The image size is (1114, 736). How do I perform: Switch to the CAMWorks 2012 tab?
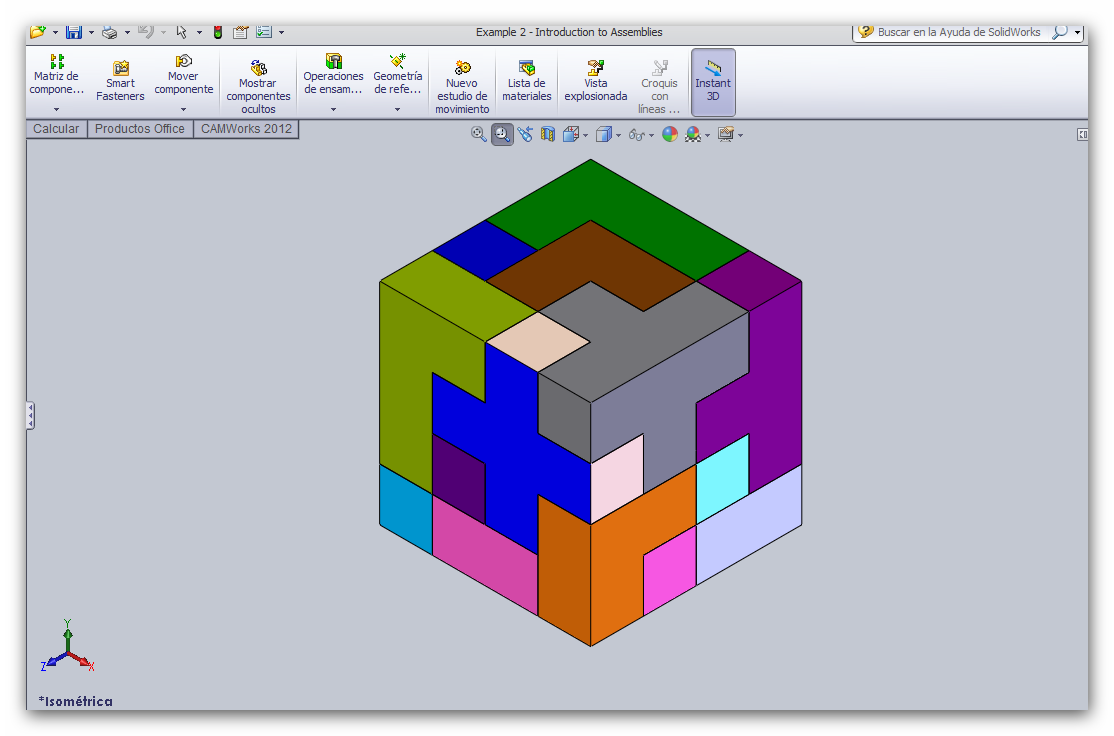(246, 129)
